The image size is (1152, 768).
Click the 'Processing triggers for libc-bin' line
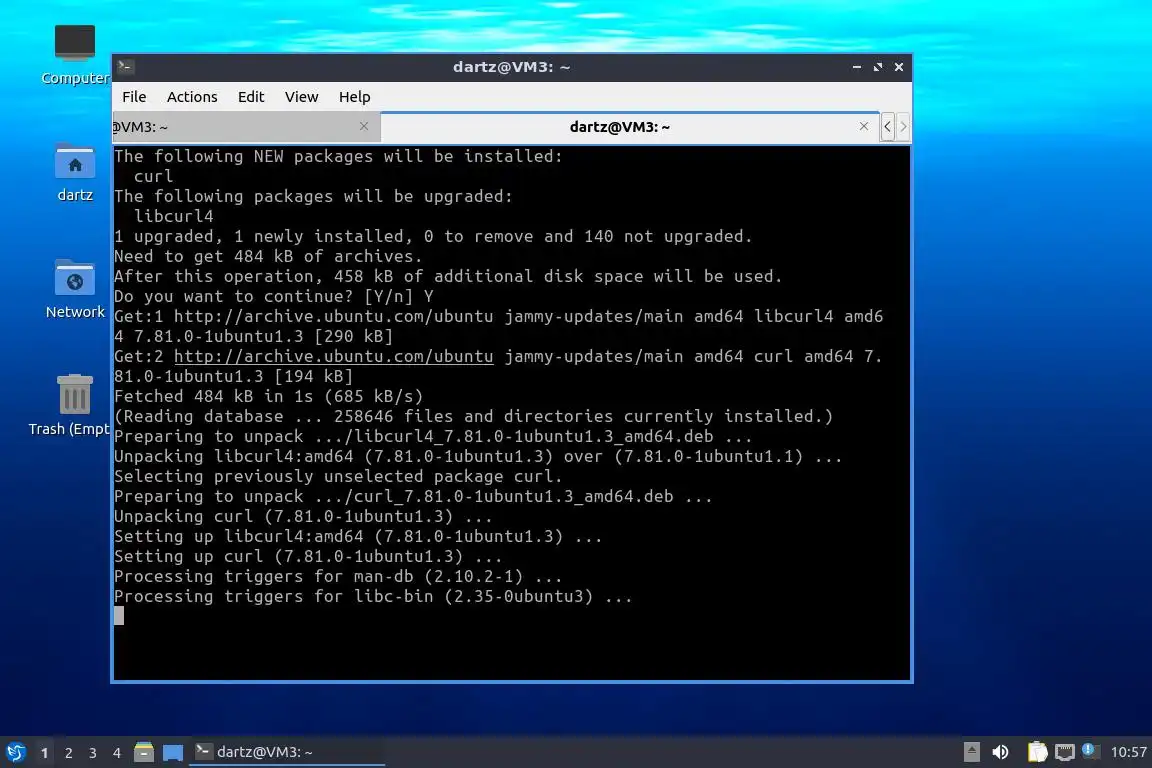pos(373,596)
